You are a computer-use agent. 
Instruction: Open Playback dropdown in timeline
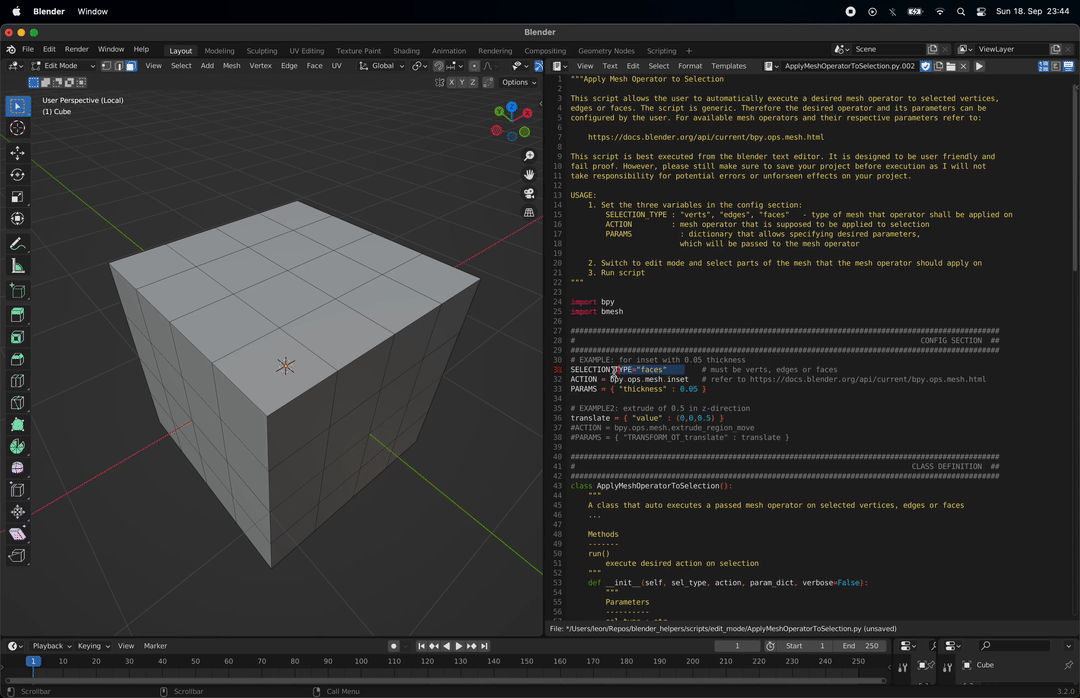coord(52,646)
